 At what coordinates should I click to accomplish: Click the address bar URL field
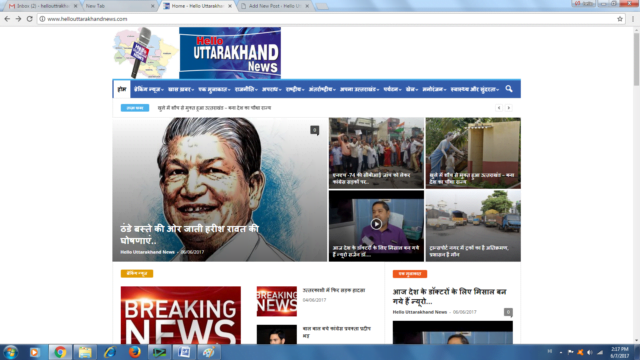click(331, 19)
